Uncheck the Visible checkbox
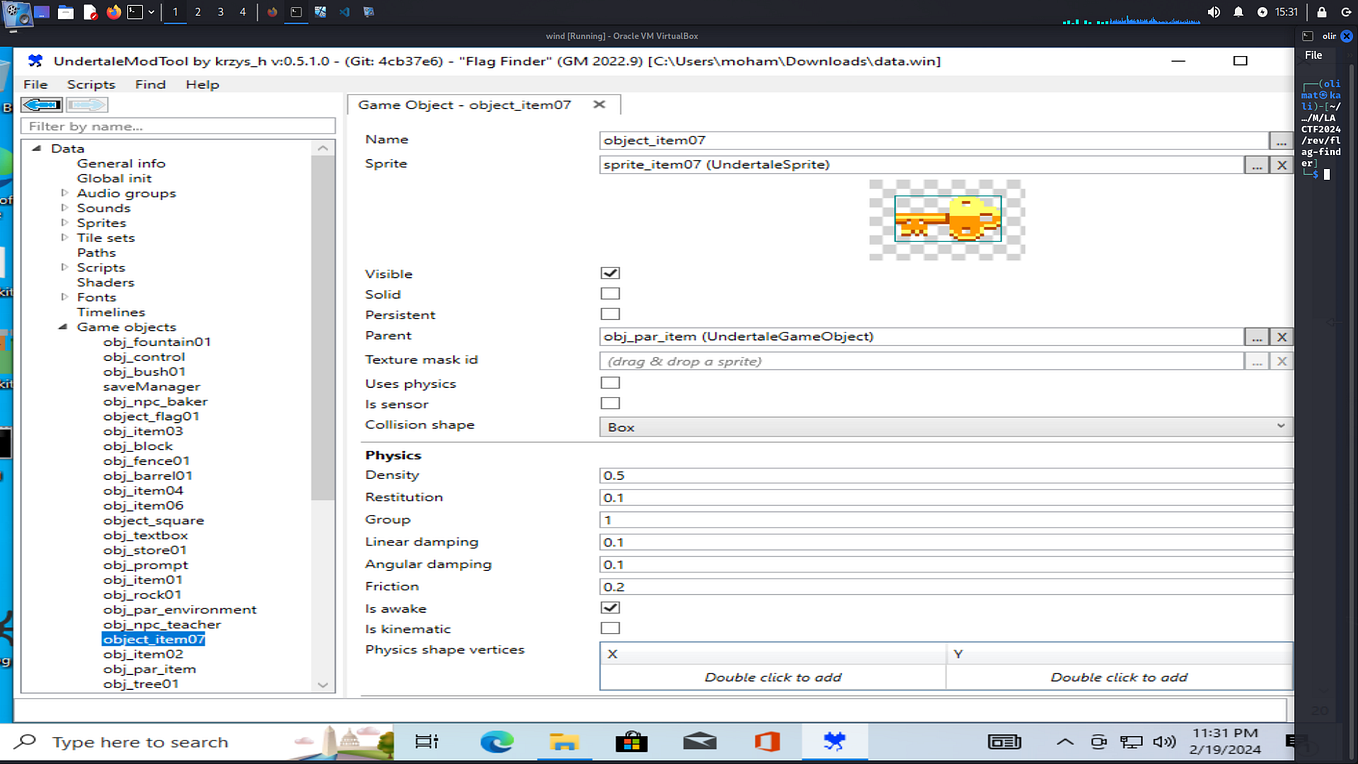This screenshot has height=764, width=1358. pyautogui.click(x=609, y=272)
